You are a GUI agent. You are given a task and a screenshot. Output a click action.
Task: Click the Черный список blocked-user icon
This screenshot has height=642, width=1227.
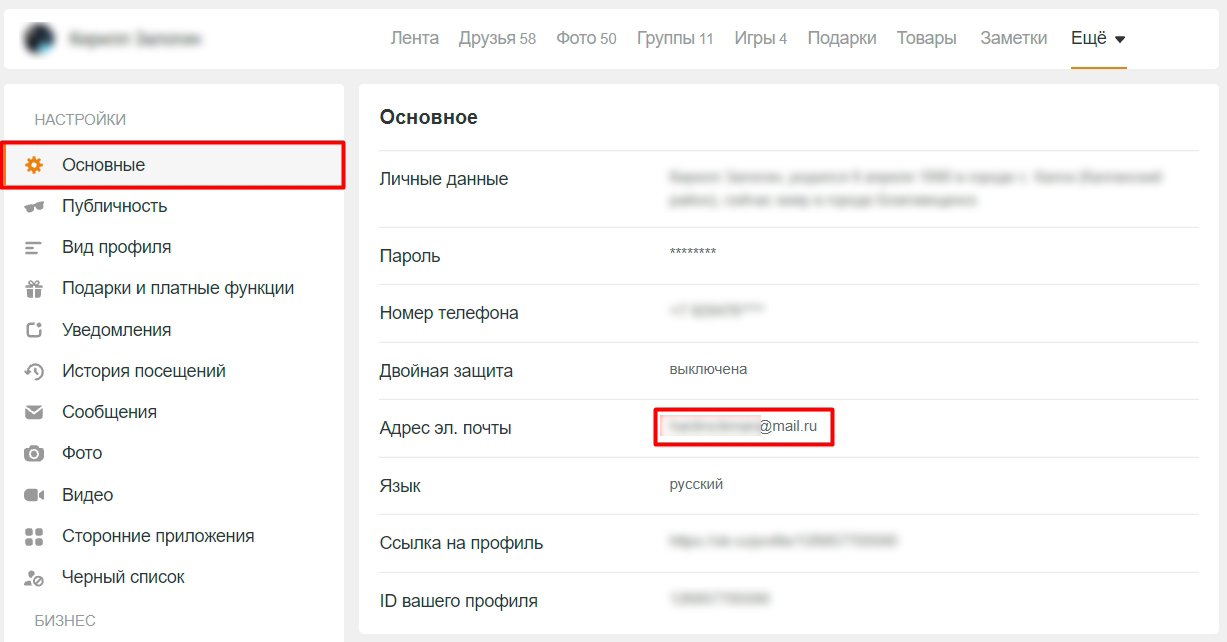coord(34,578)
